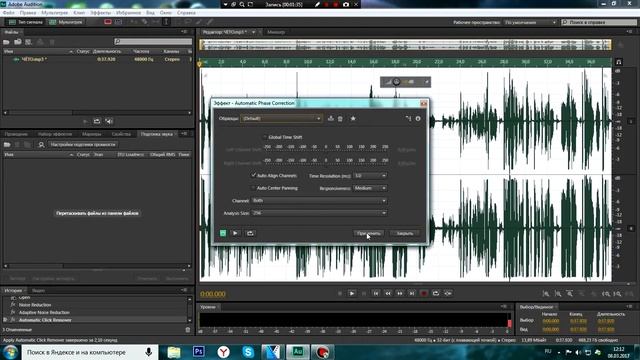Screen dimensions: 640x360
Task: Open Time Resolution dropdown
Action: point(370,176)
